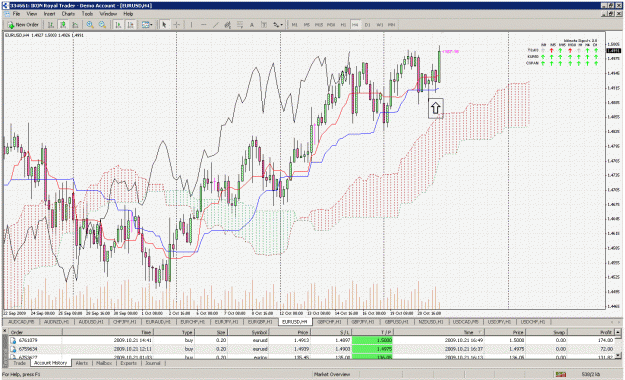Switch timeframe to D1
Screen dimensions: 625x380
pos(368,25)
